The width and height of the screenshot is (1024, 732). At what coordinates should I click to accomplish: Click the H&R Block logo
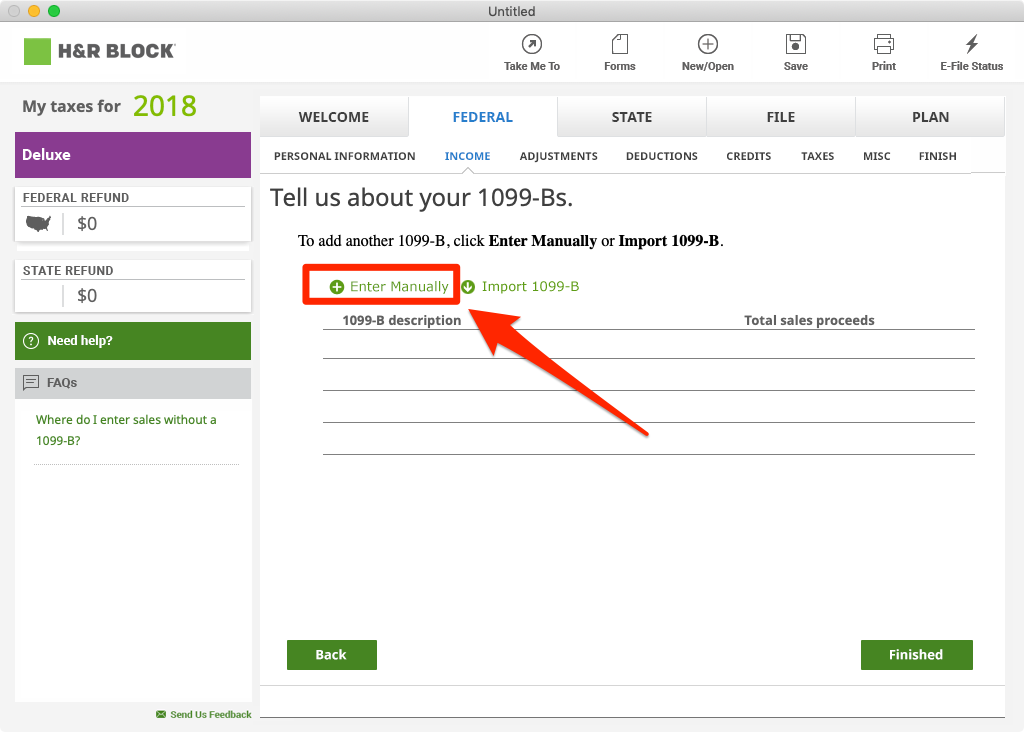pos(99,51)
